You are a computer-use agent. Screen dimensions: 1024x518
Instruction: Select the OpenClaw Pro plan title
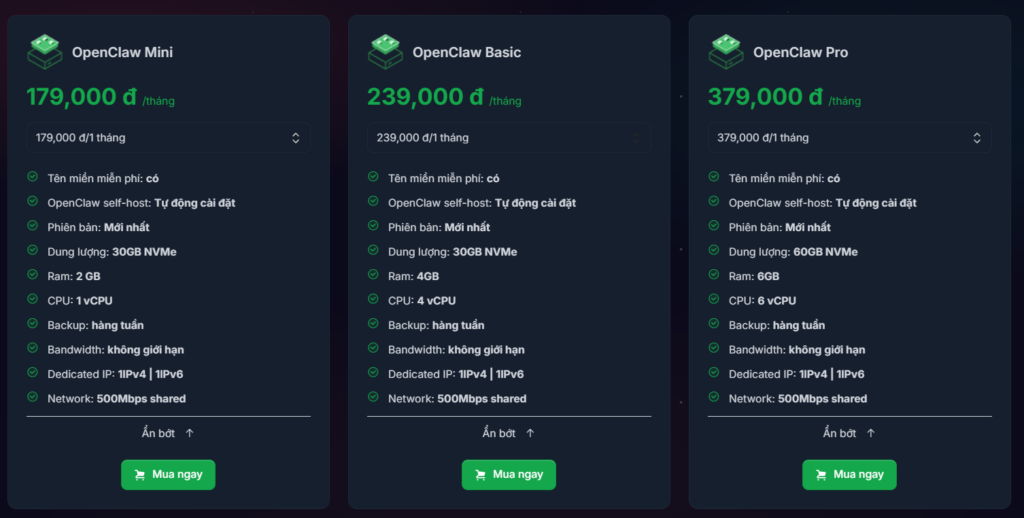tap(800, 52)
